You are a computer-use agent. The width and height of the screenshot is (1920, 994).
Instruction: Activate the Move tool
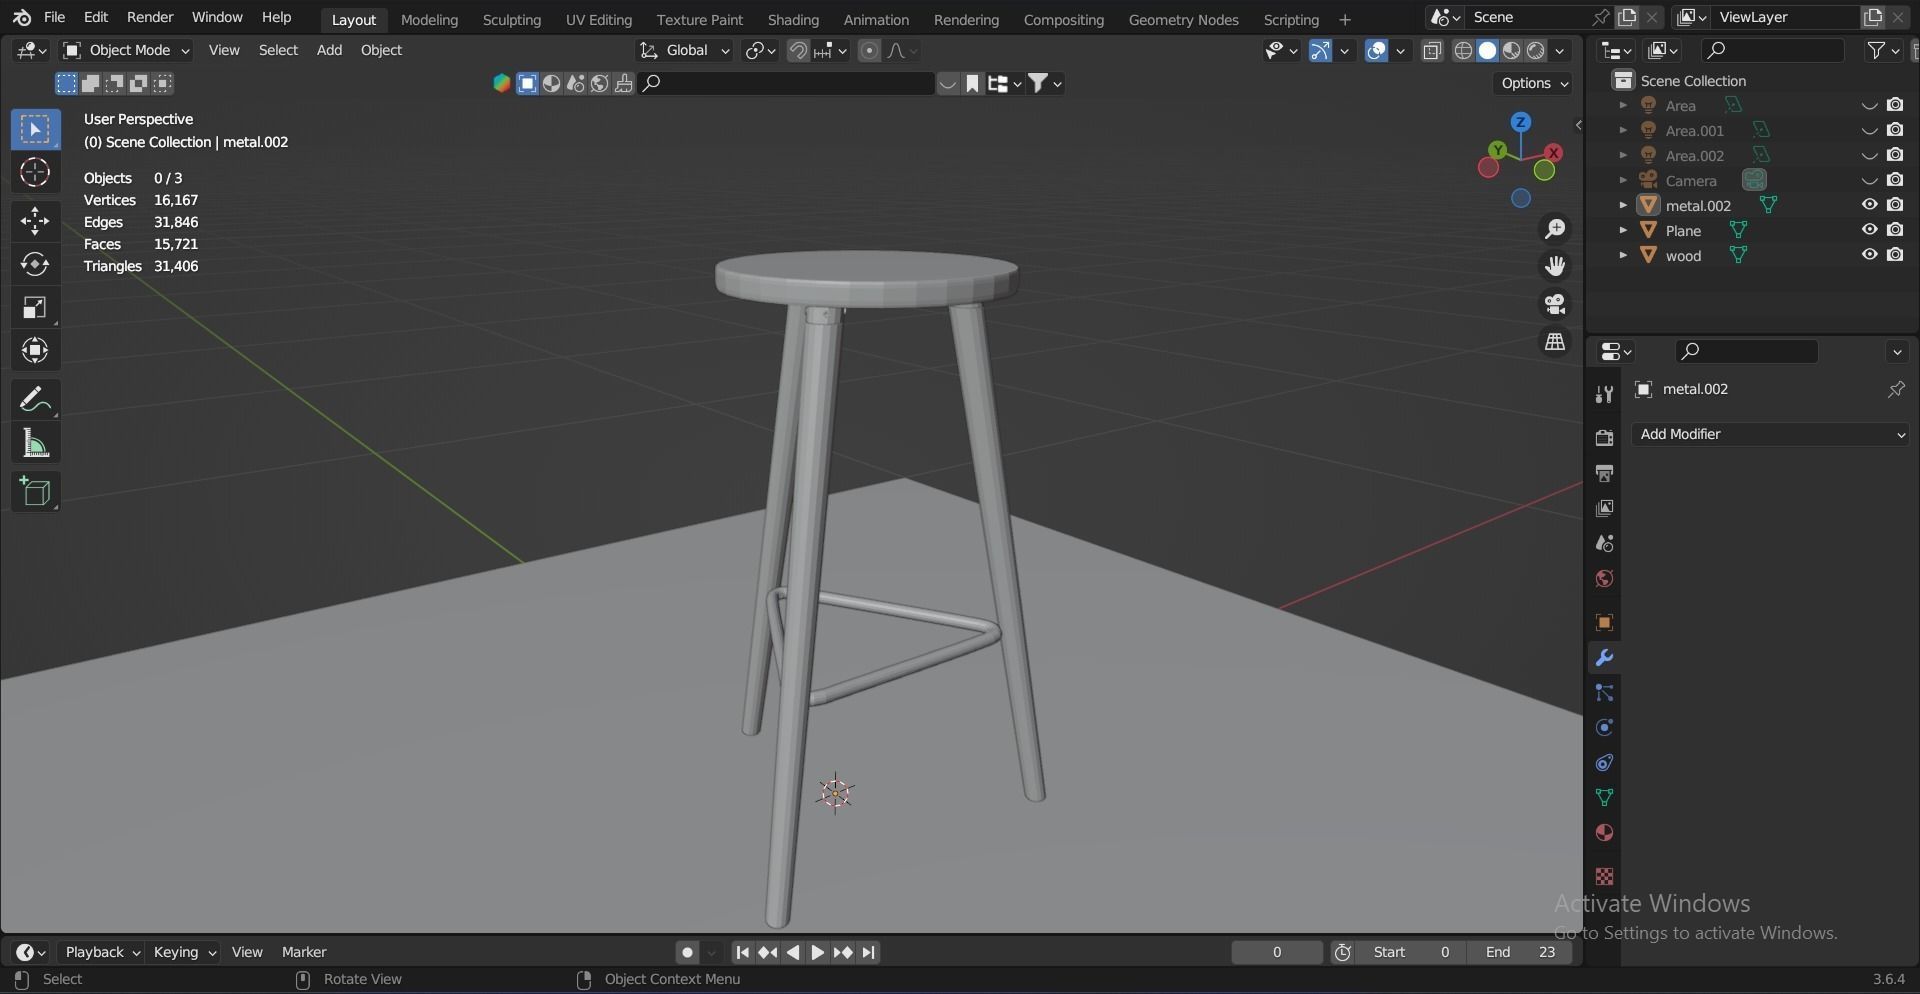35,221
